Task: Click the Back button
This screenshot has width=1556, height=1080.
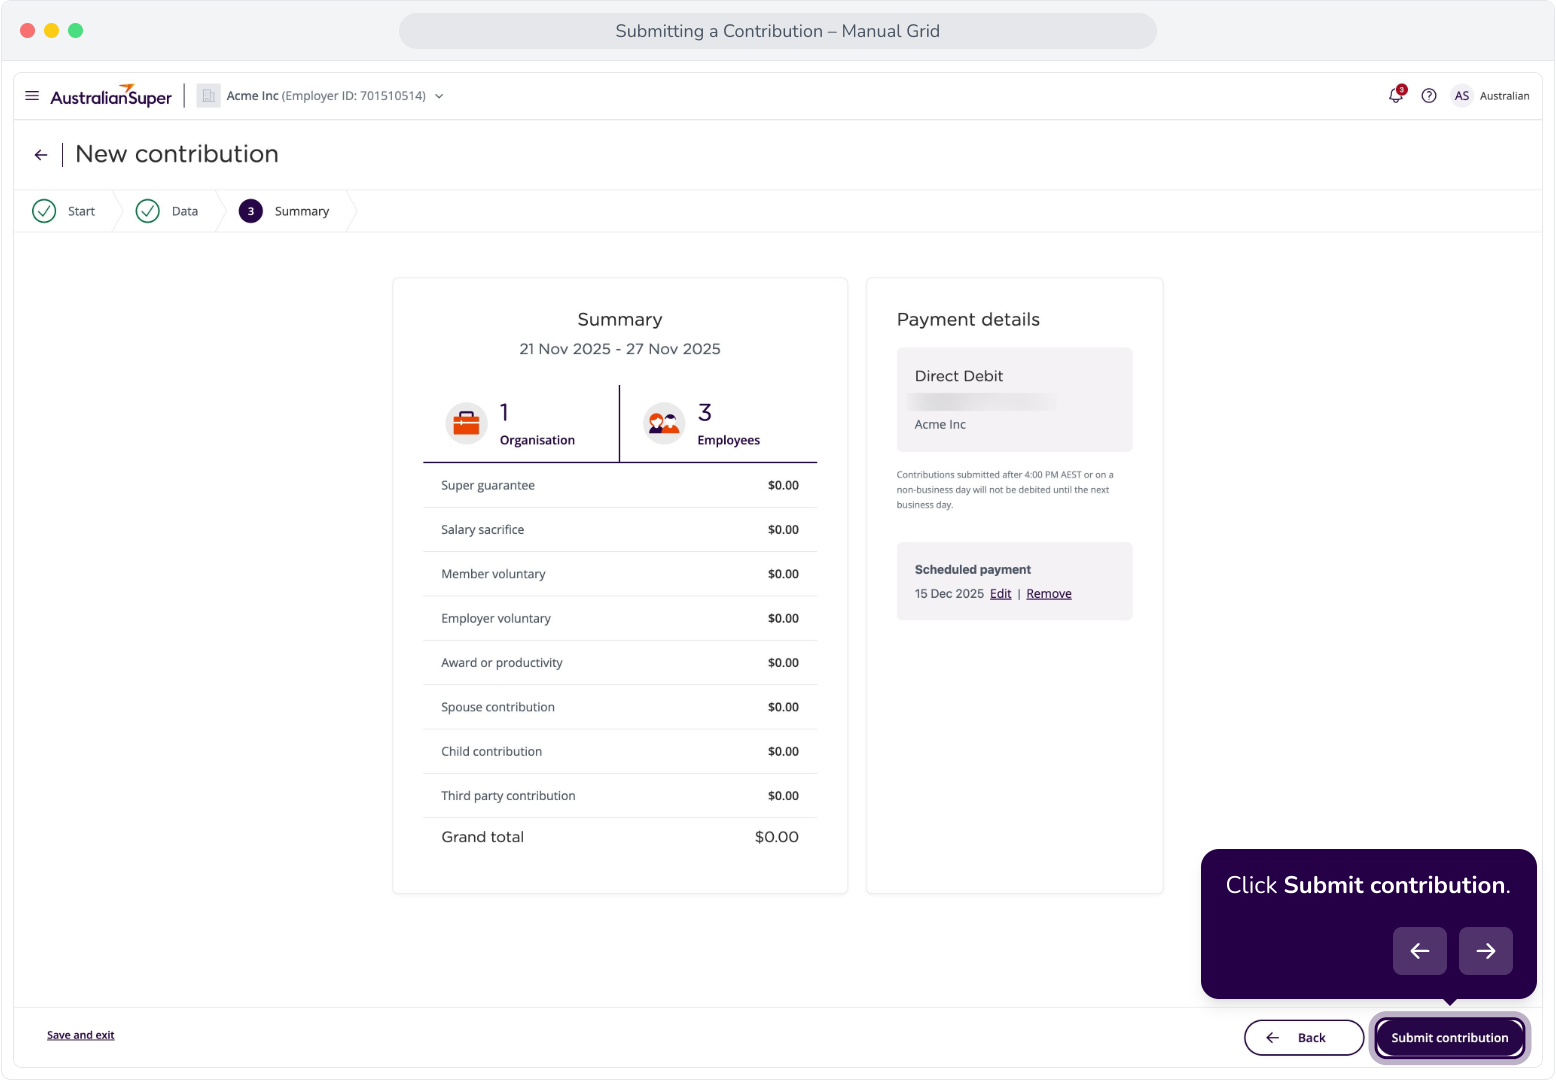Action: coord(1304,1038)
